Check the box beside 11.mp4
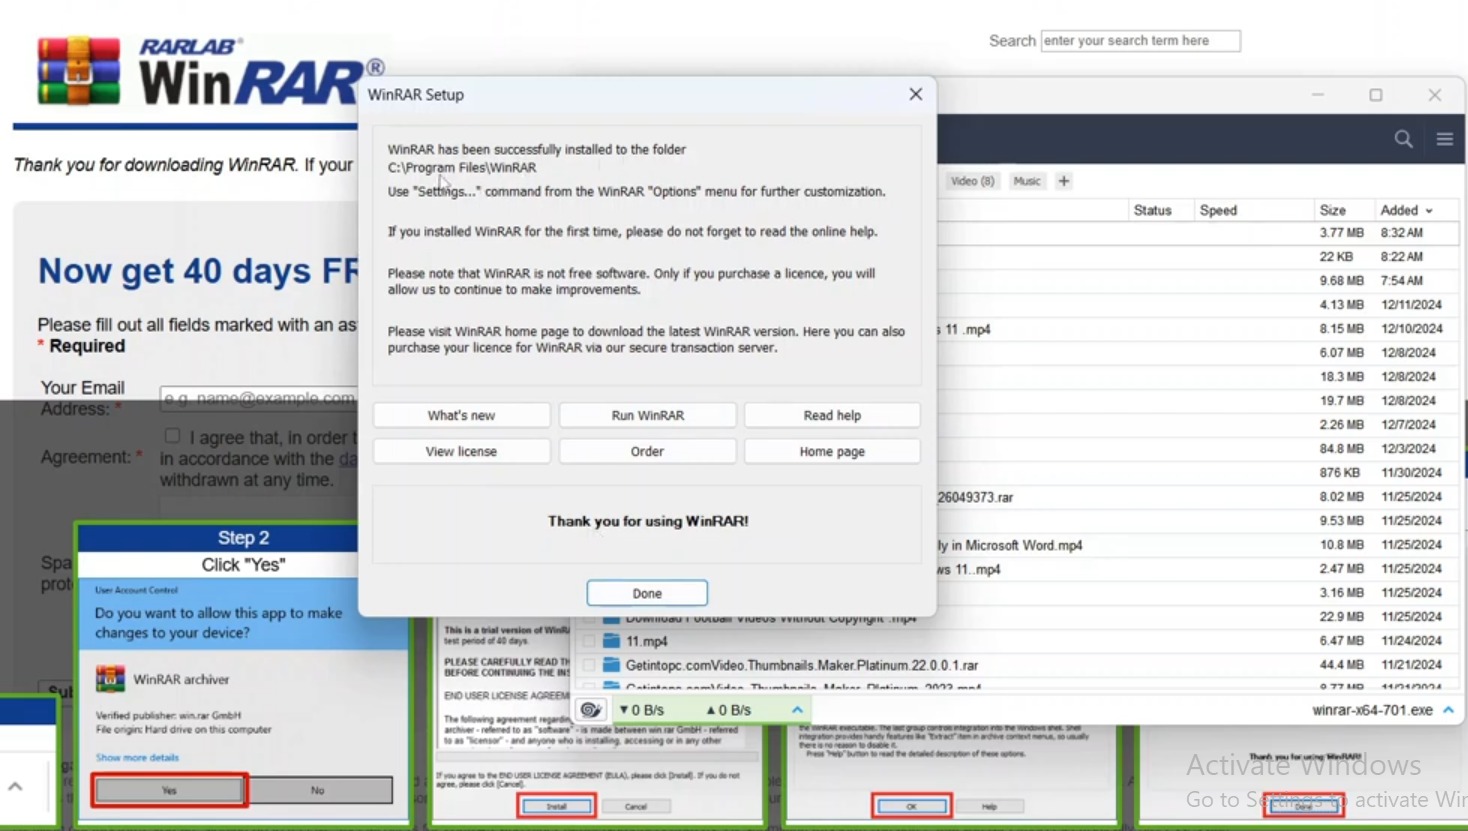Image resolution: width=1468 pixels, height=831 pixels. (589, 641)
